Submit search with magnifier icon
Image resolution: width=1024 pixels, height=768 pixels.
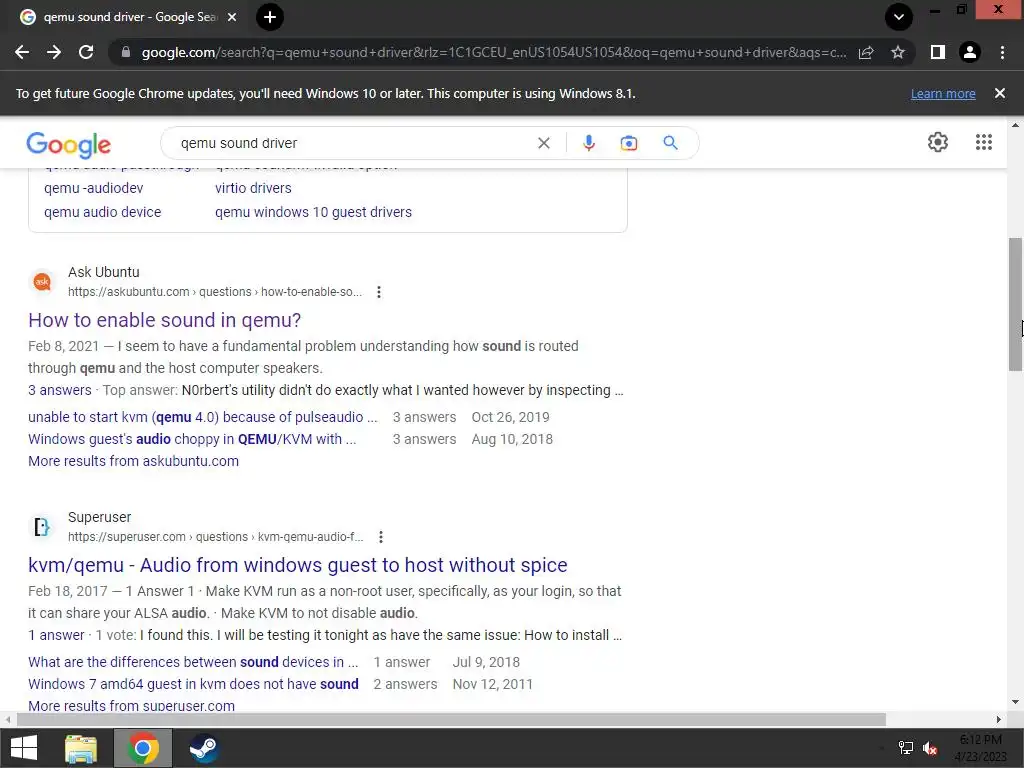pyautogui.click(x=670, y=142)
